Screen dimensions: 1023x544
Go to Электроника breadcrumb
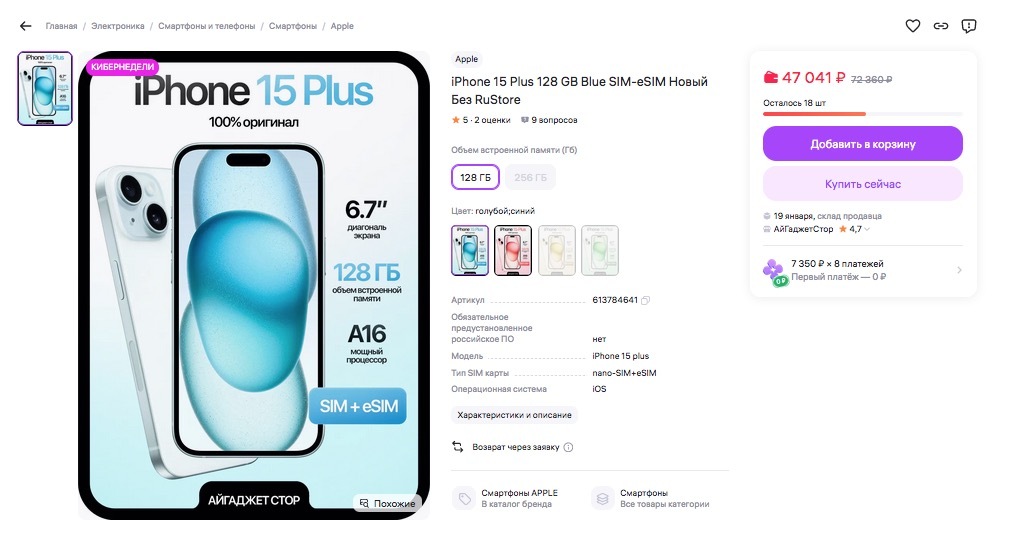pyautogui.click(x=117, y=26)
